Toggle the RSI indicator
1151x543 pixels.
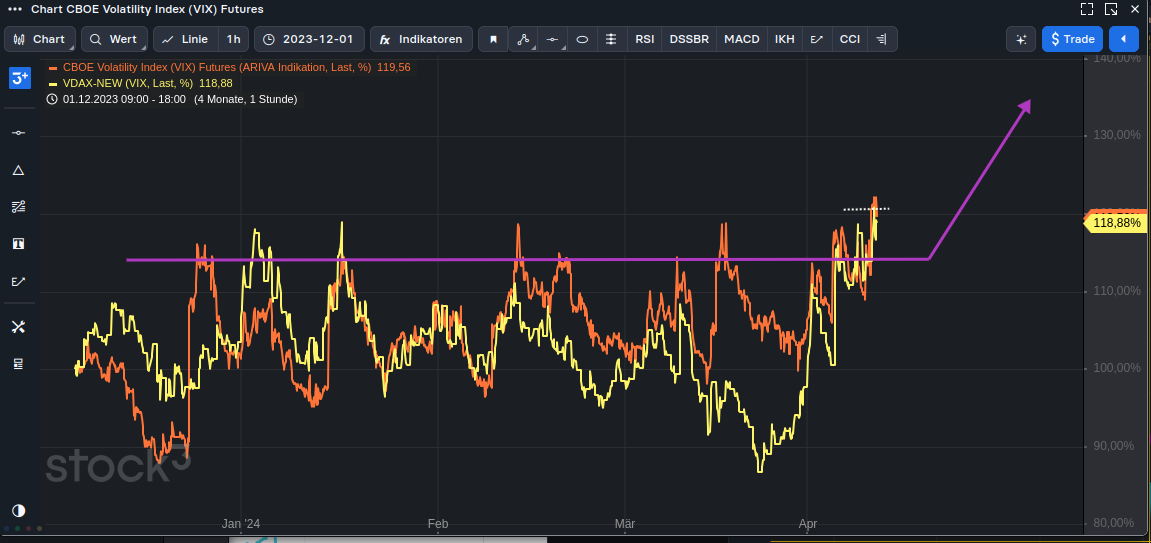[x=645, y=39]
